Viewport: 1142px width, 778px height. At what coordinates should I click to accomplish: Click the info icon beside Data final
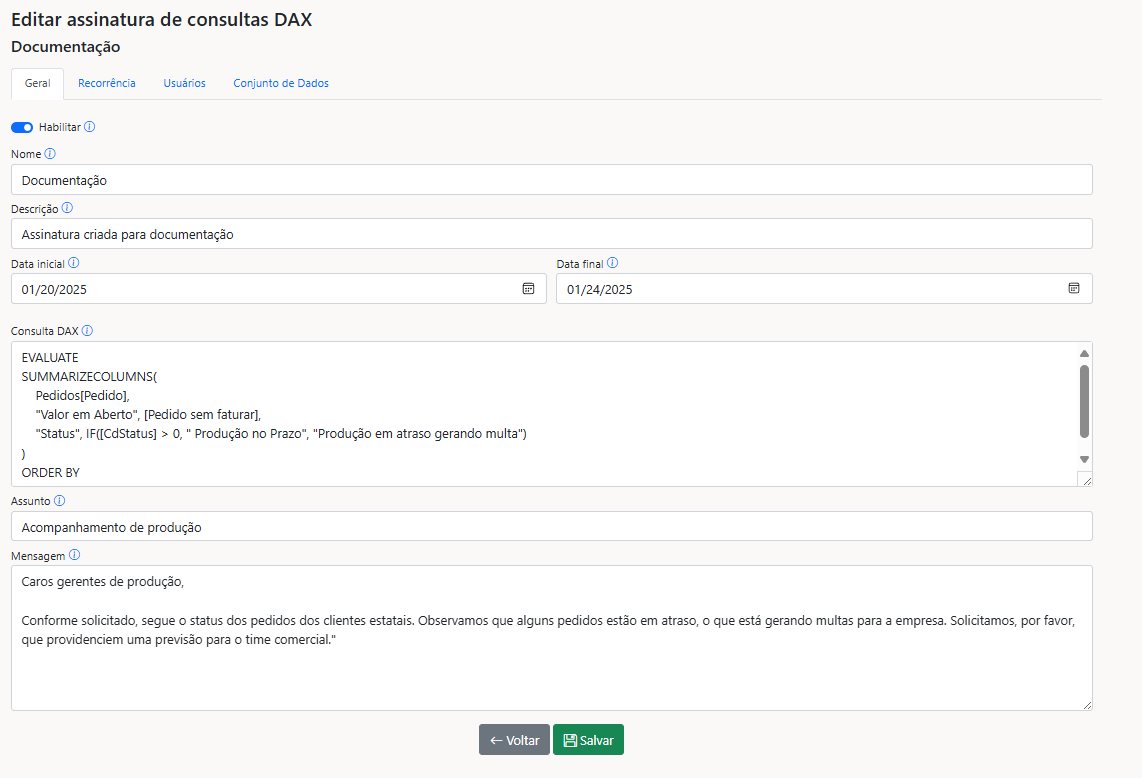(x=612, y=263)
